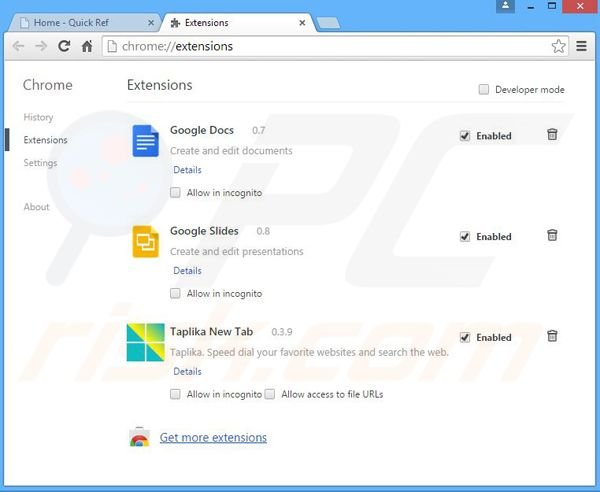
Task: Close the Extensions tab
Action: coord(302,23)
